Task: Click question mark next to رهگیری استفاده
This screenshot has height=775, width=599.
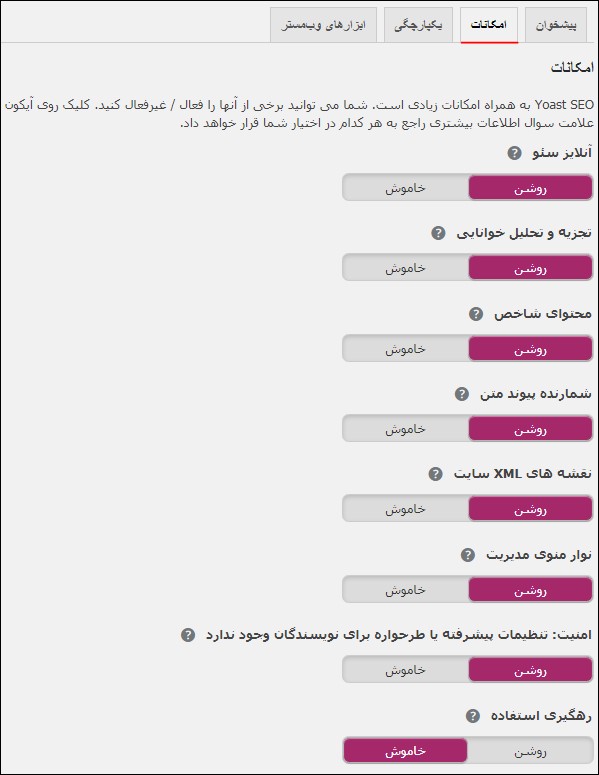Action: click(472, 716)
